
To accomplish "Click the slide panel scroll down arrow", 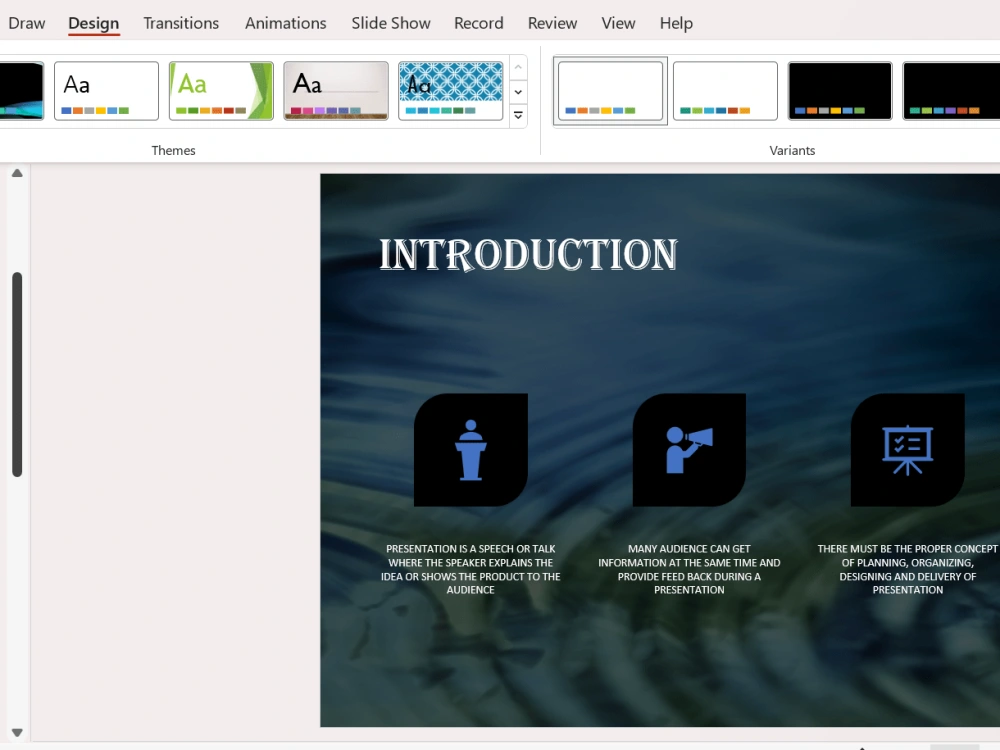I will click(x=17, y=733).
